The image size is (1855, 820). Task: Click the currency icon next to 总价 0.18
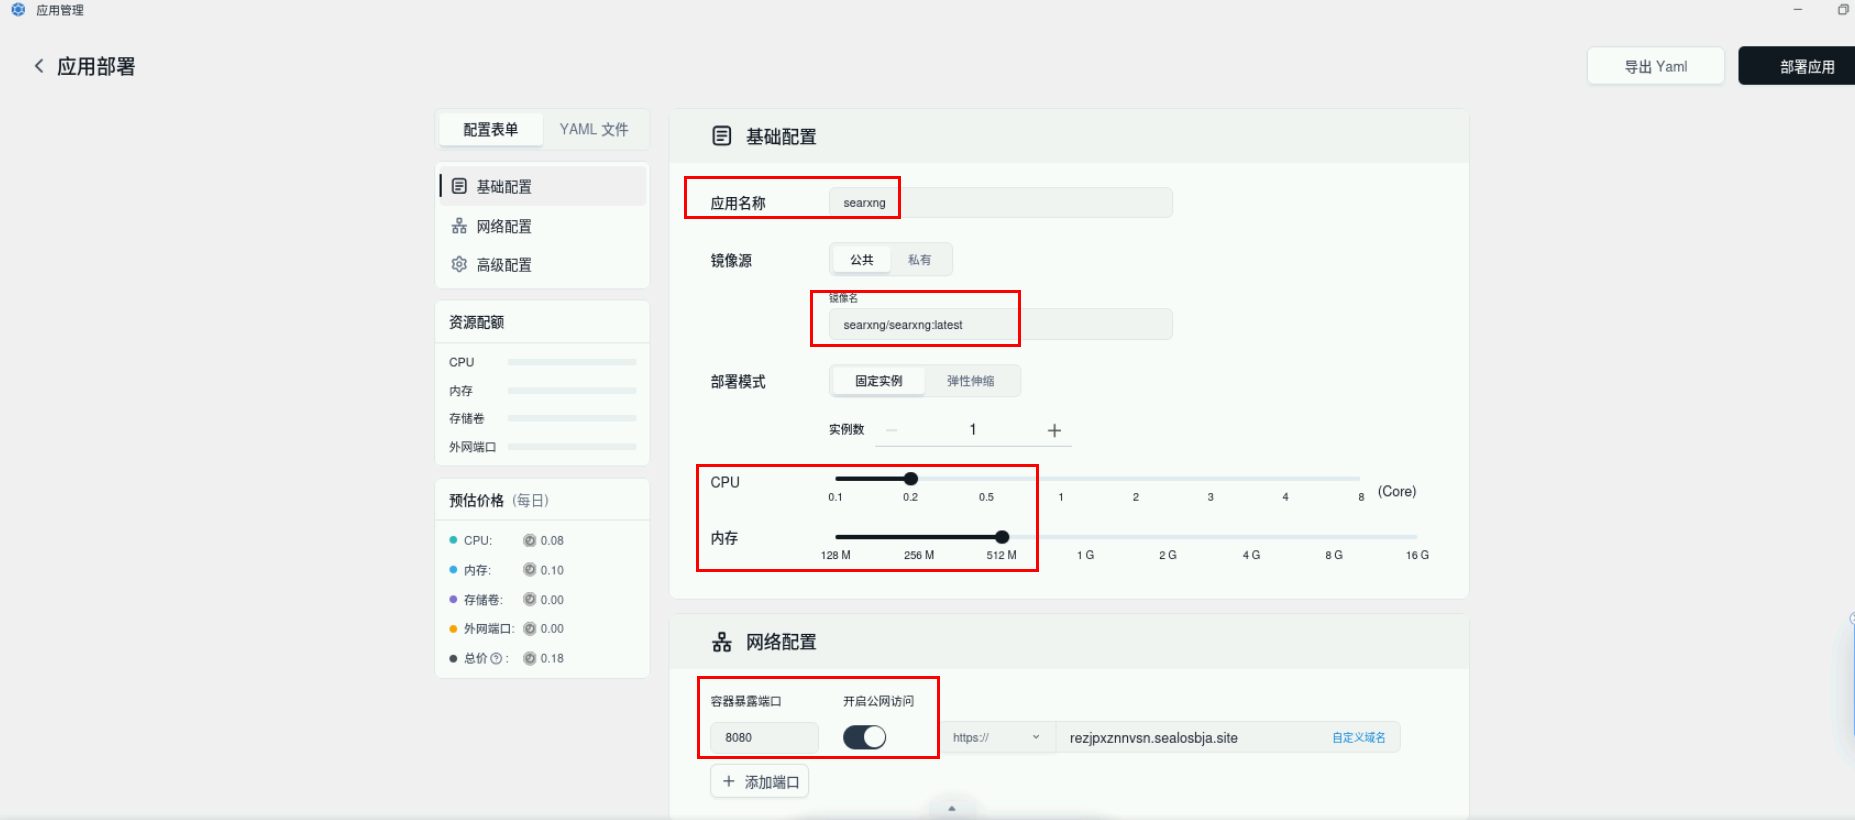coord(530,658)
